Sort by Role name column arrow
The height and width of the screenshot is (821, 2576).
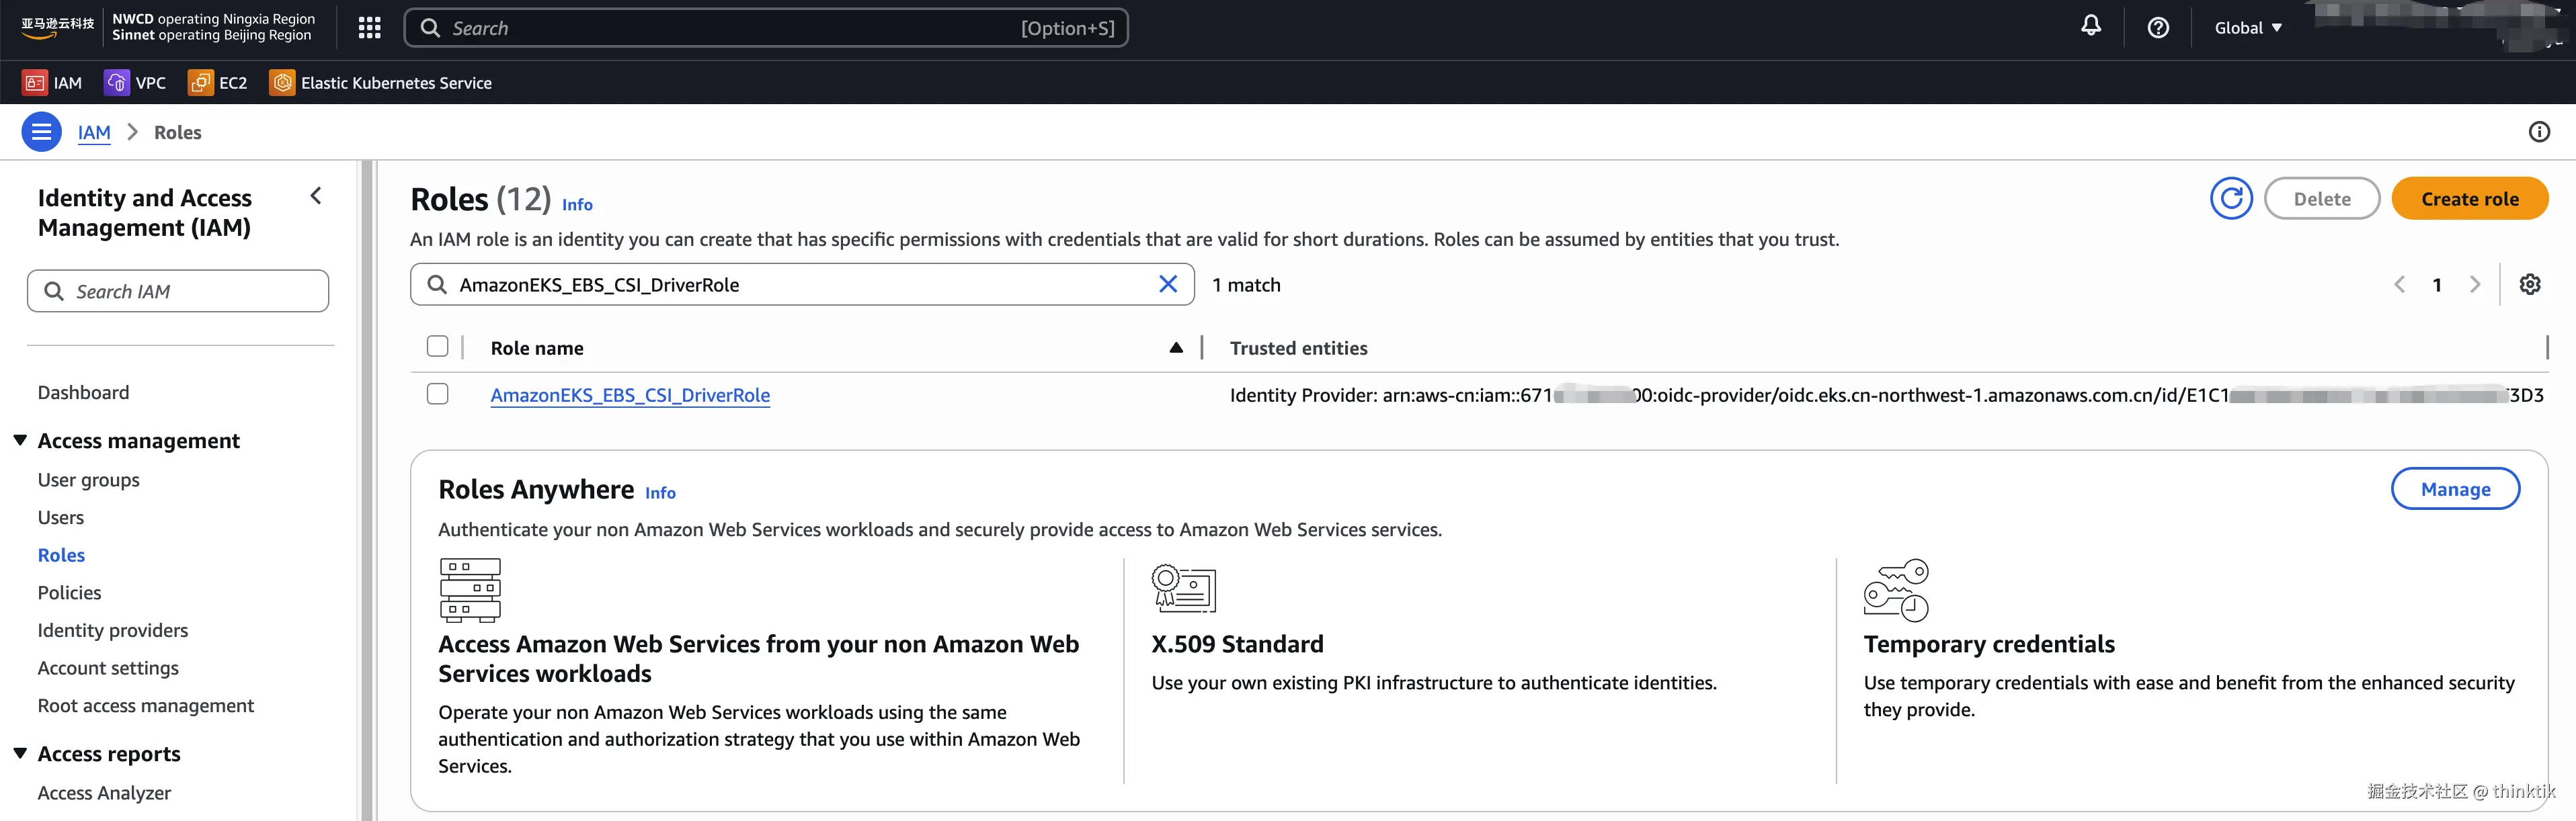point(1176,348)
